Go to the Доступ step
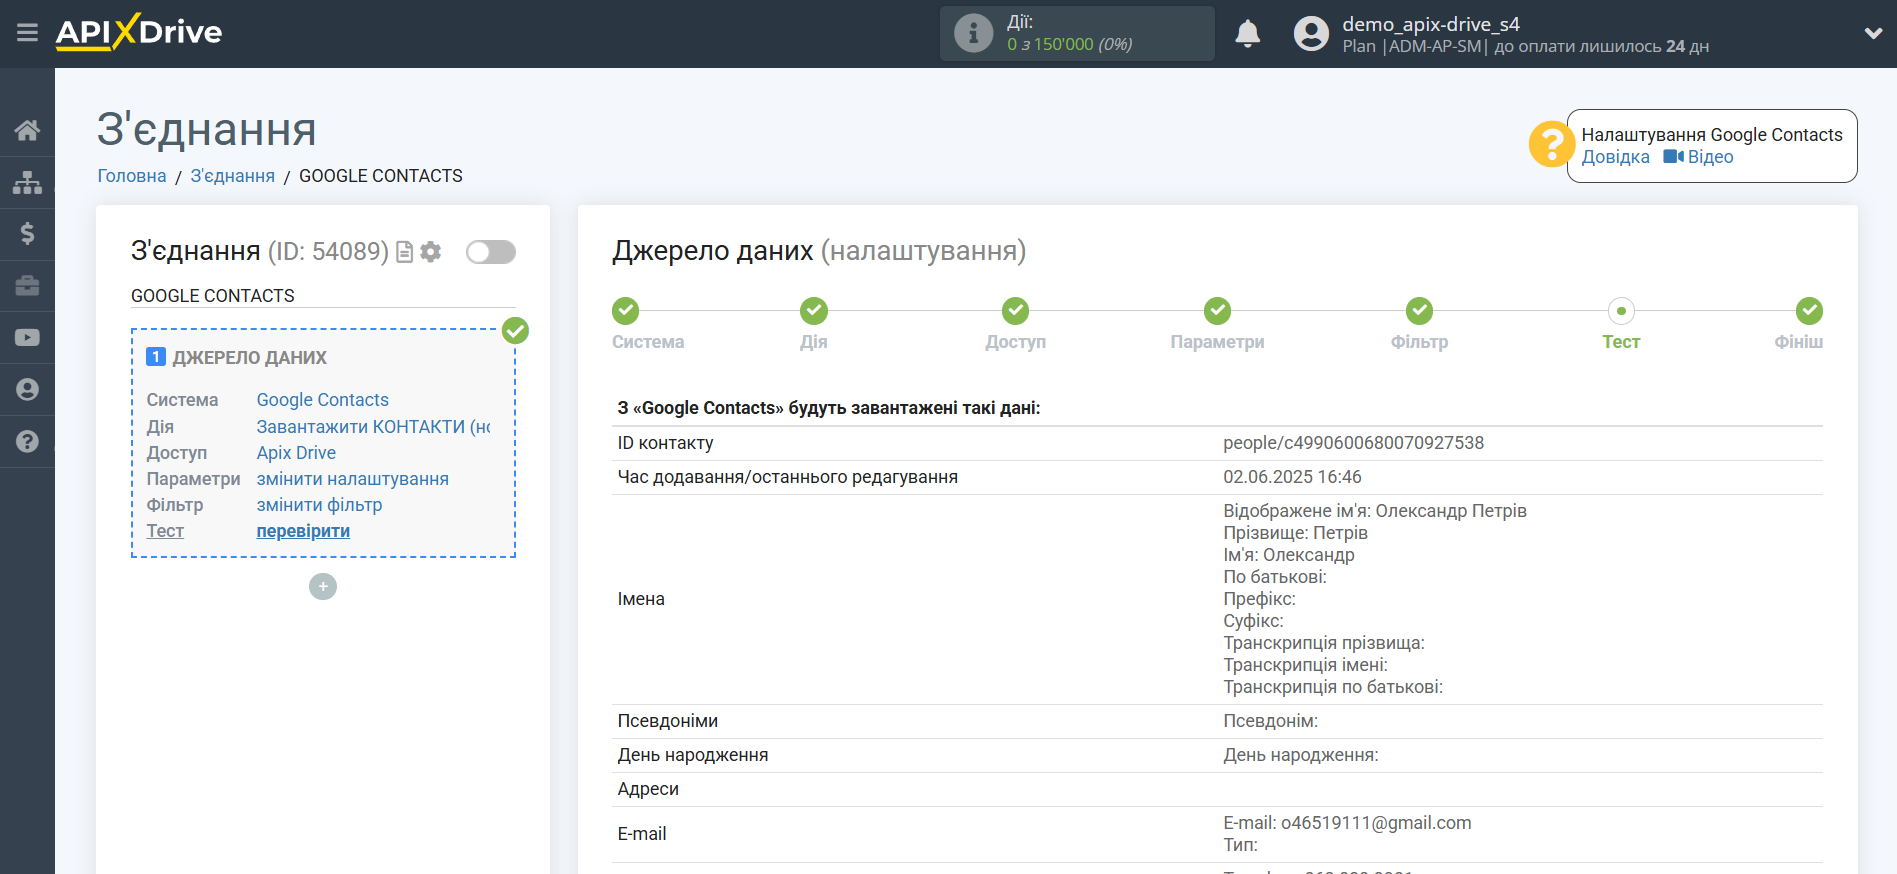1897x874 pixels. coord(1016,311)
